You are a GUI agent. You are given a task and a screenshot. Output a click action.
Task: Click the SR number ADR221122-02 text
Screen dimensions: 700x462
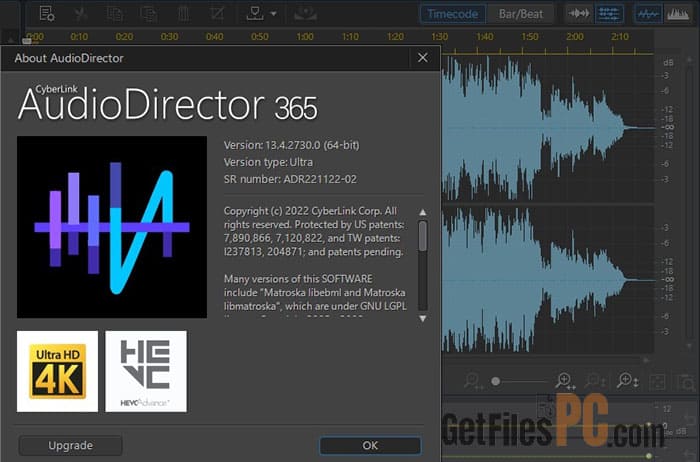pos(290,179)
